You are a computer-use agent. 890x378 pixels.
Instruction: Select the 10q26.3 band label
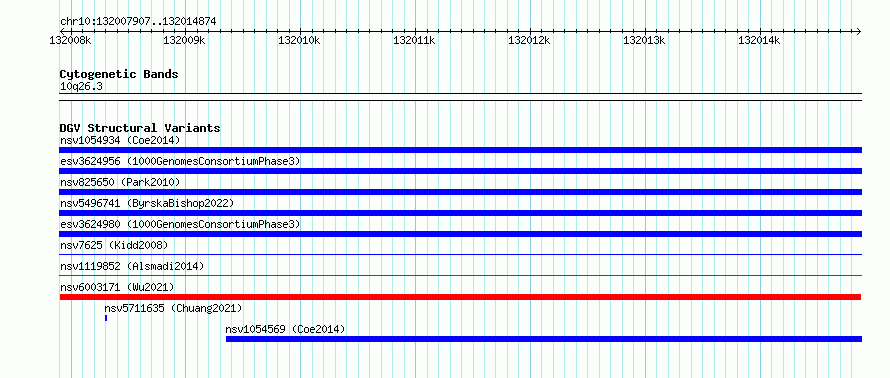(81, 87)
